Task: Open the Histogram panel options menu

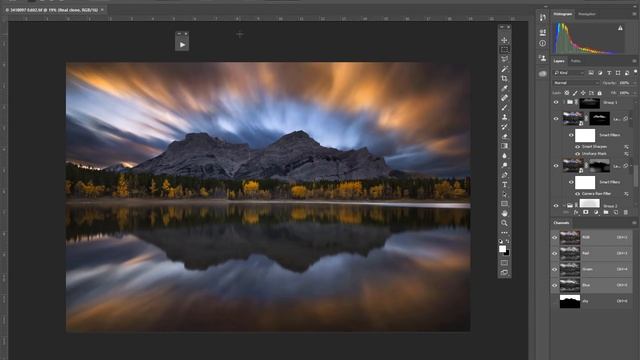Action: tap(634, 14)
